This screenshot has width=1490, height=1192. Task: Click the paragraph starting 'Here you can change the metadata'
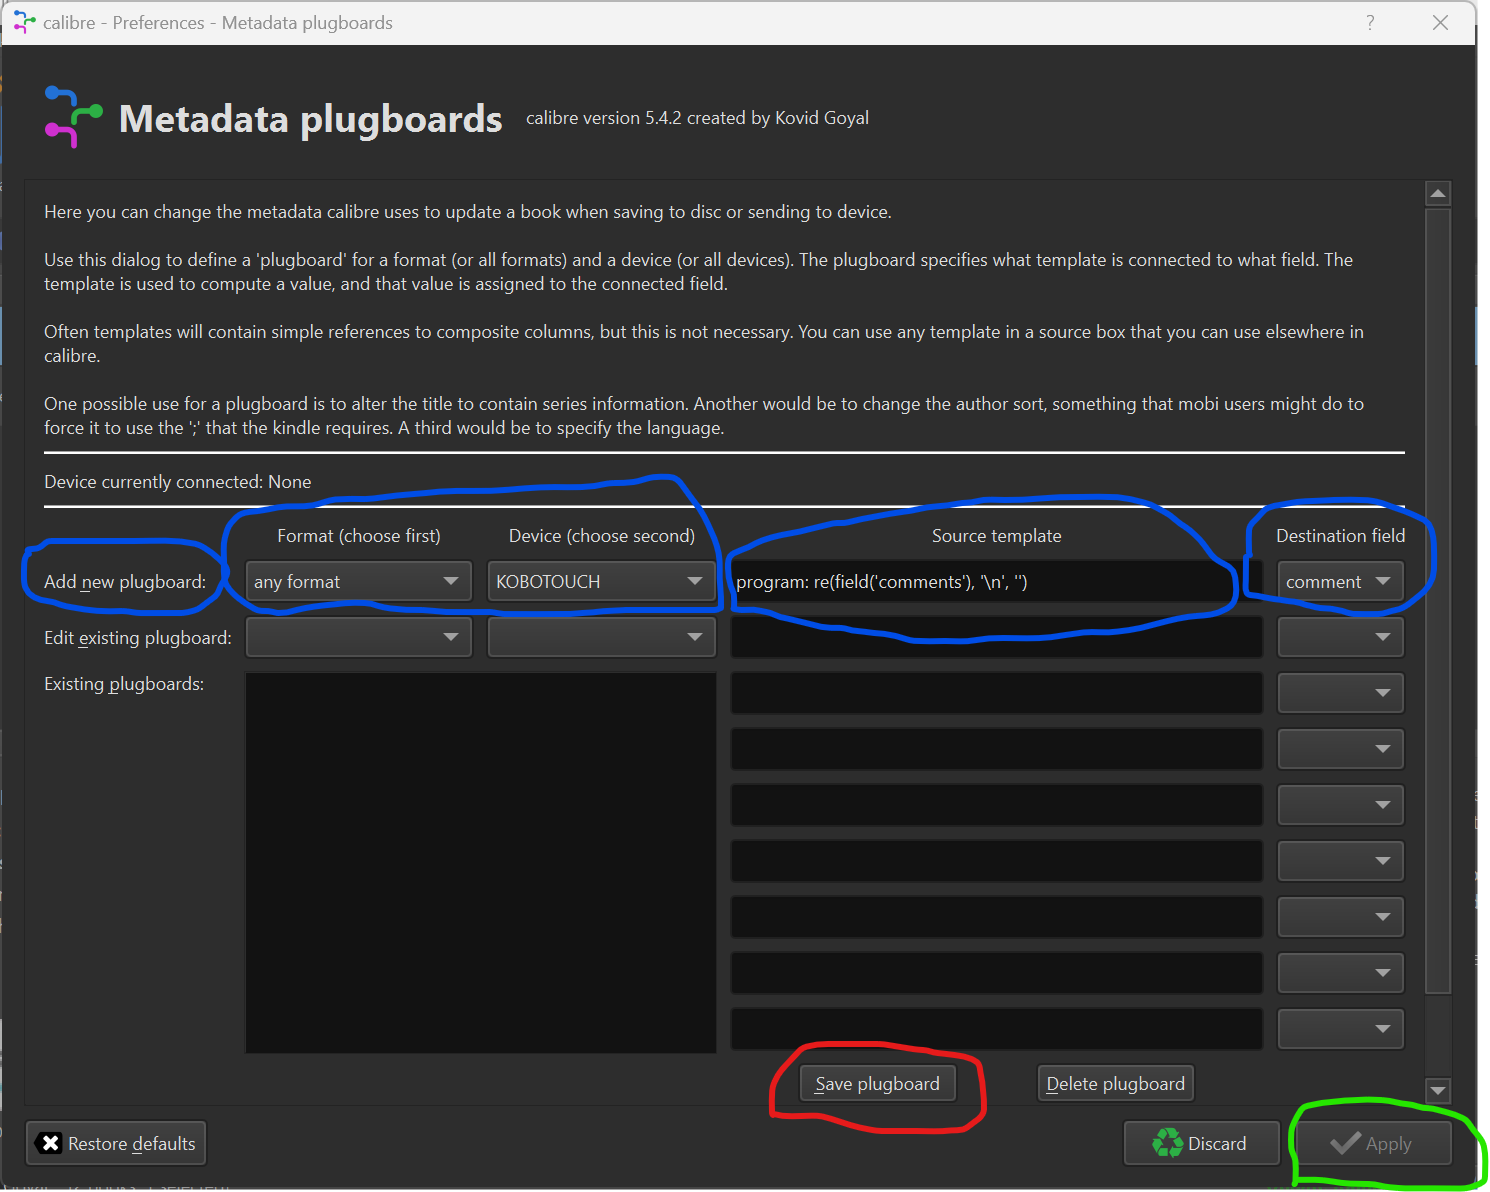click(468, 211)
